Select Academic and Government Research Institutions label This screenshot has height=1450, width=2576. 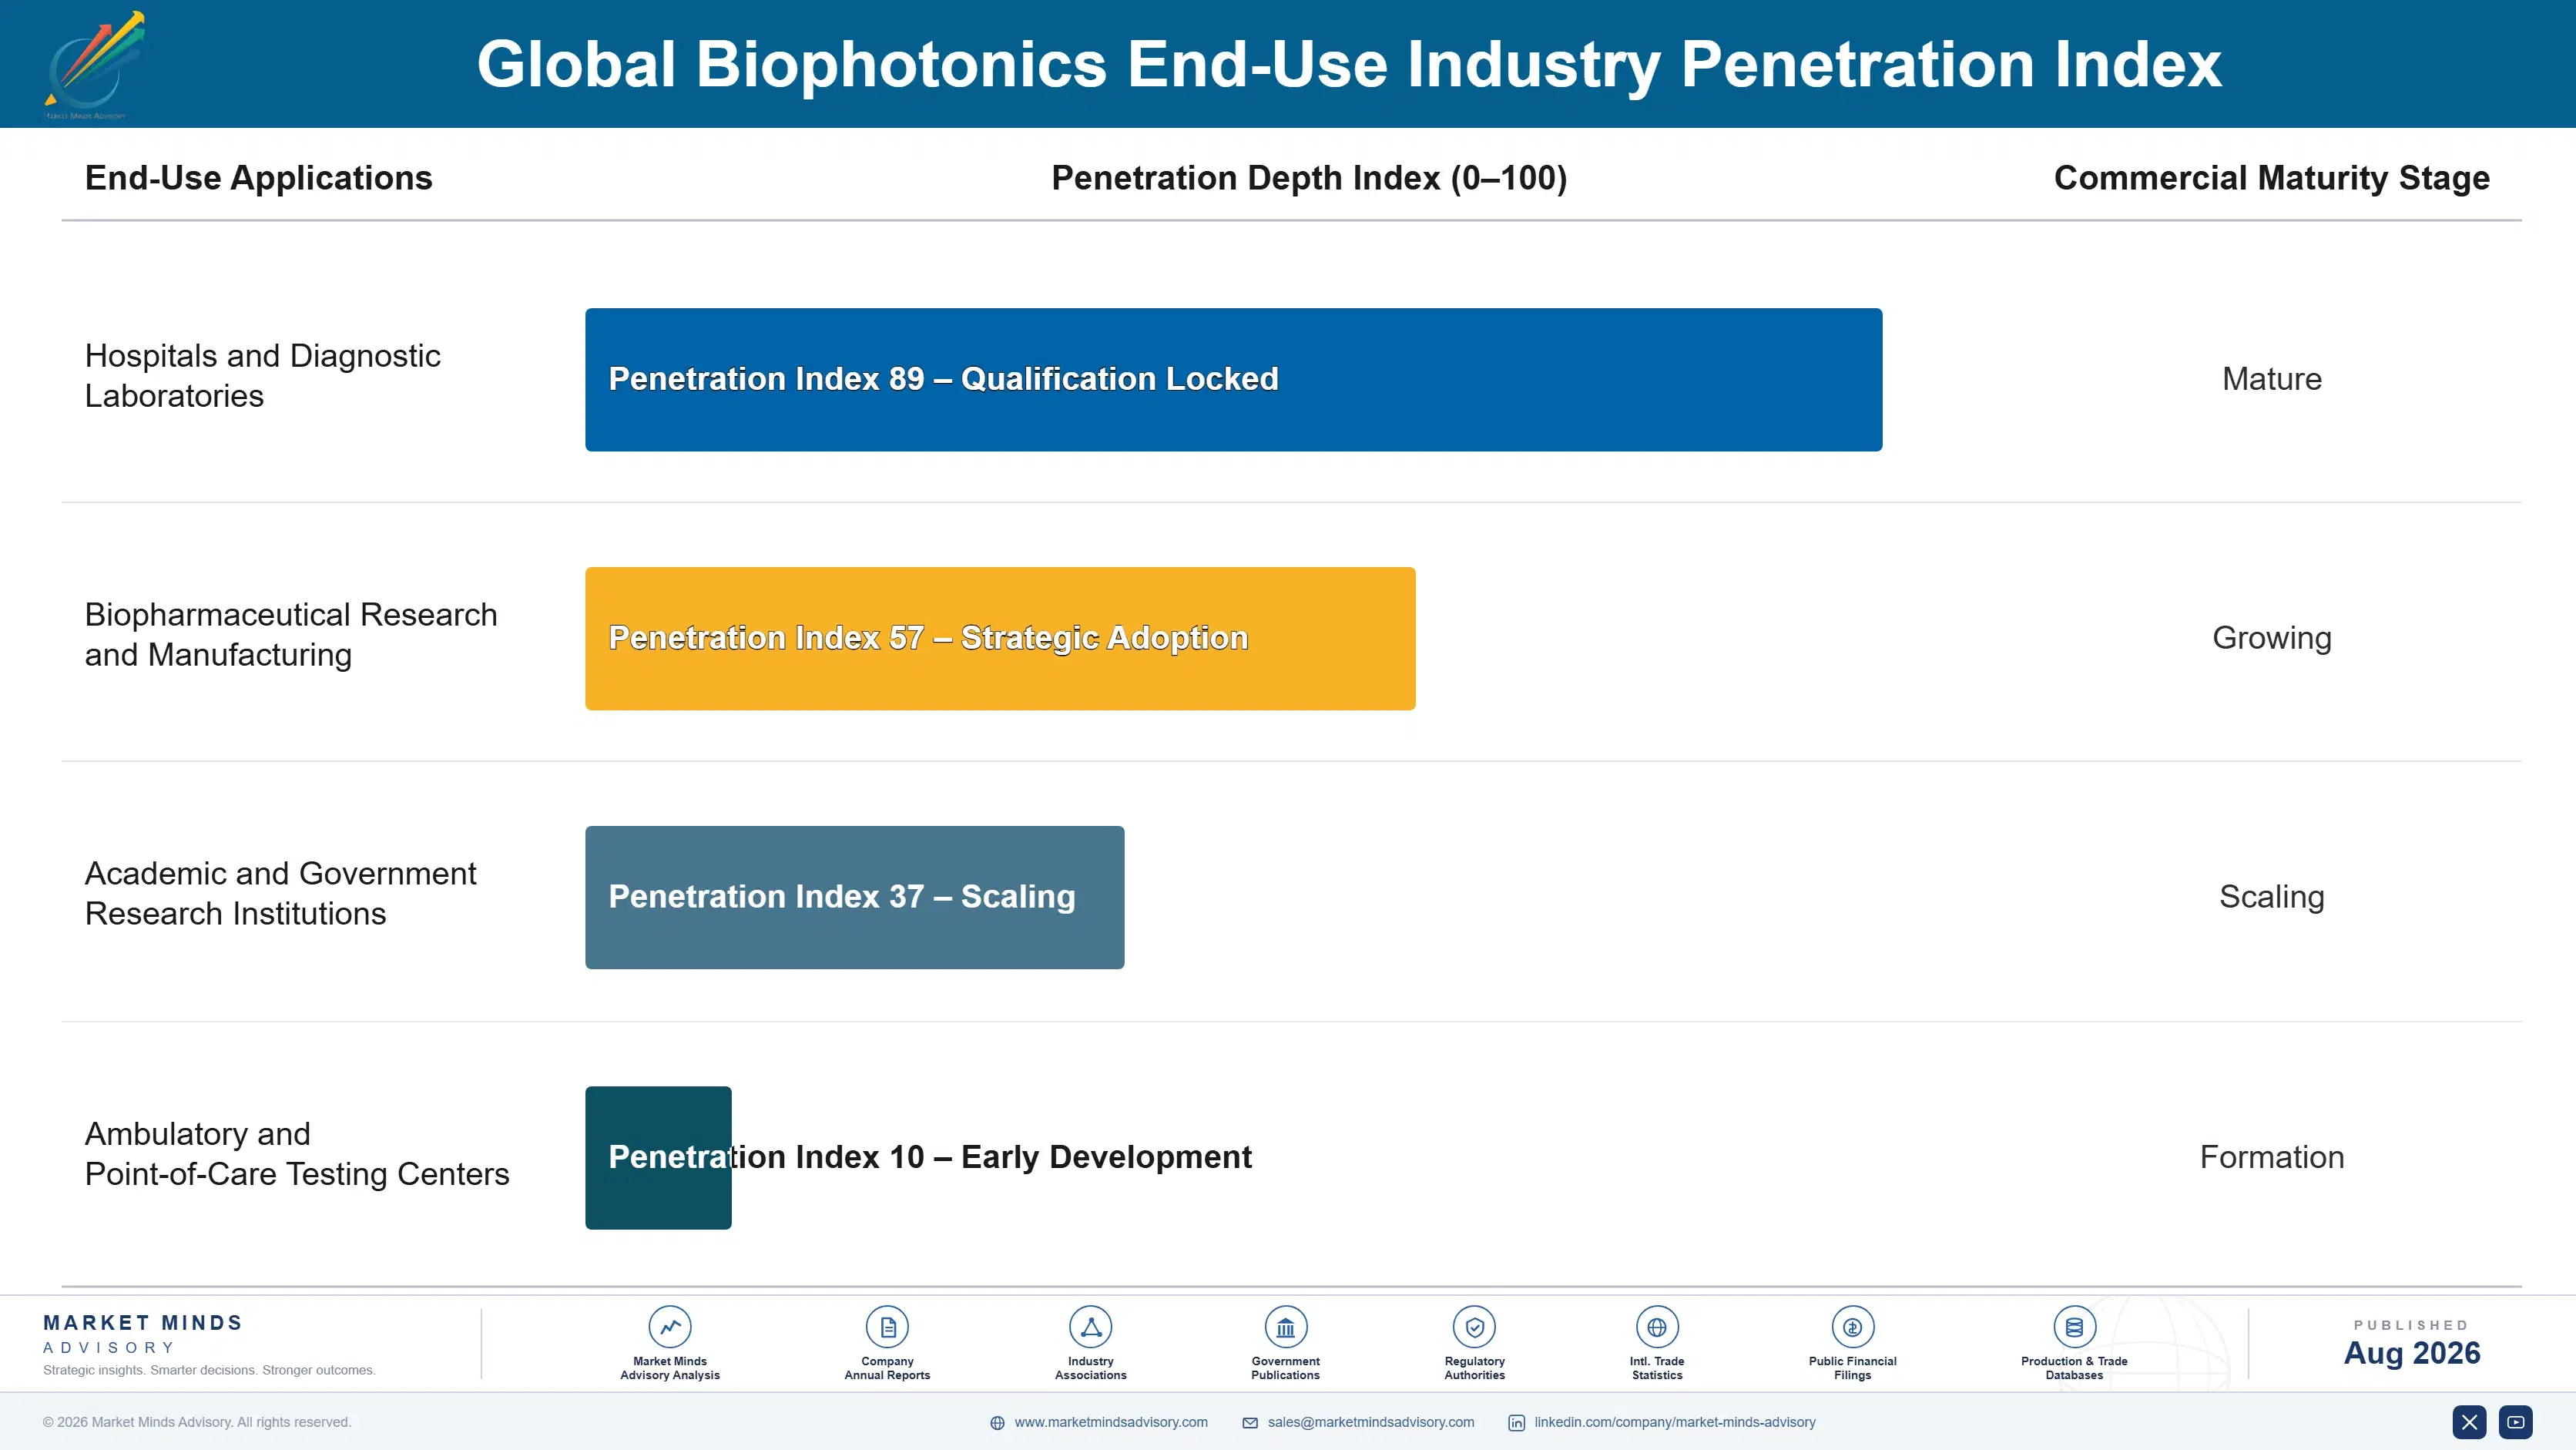(281, 894)
